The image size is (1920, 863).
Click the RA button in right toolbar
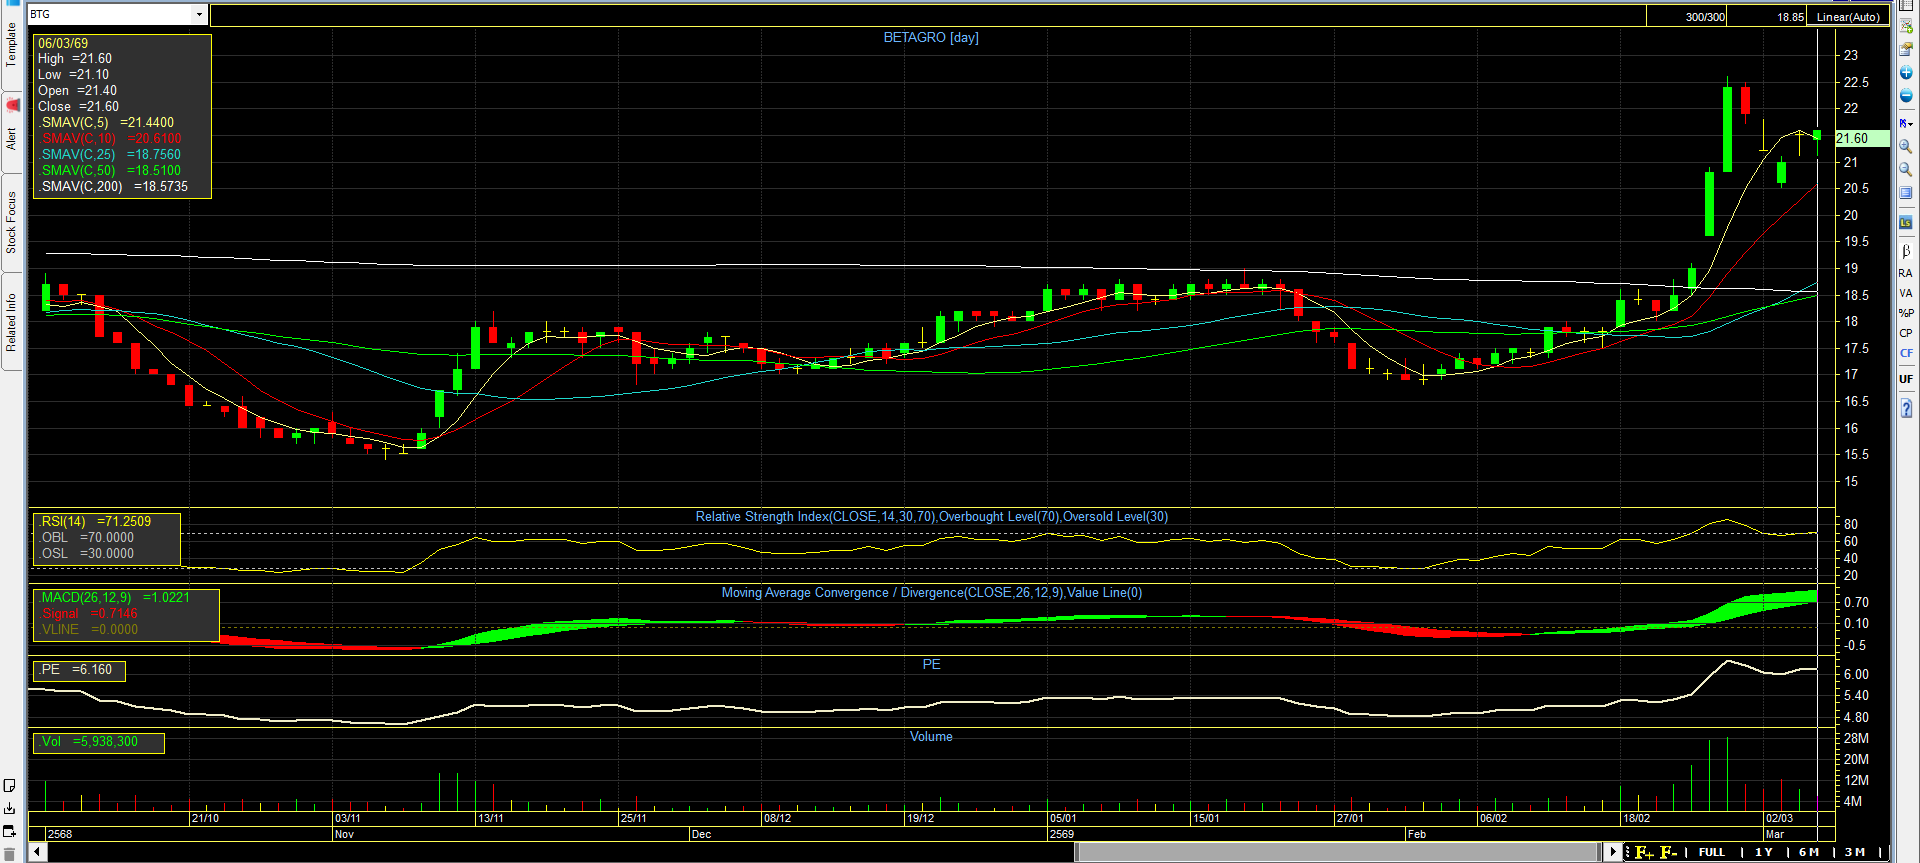1906,273
